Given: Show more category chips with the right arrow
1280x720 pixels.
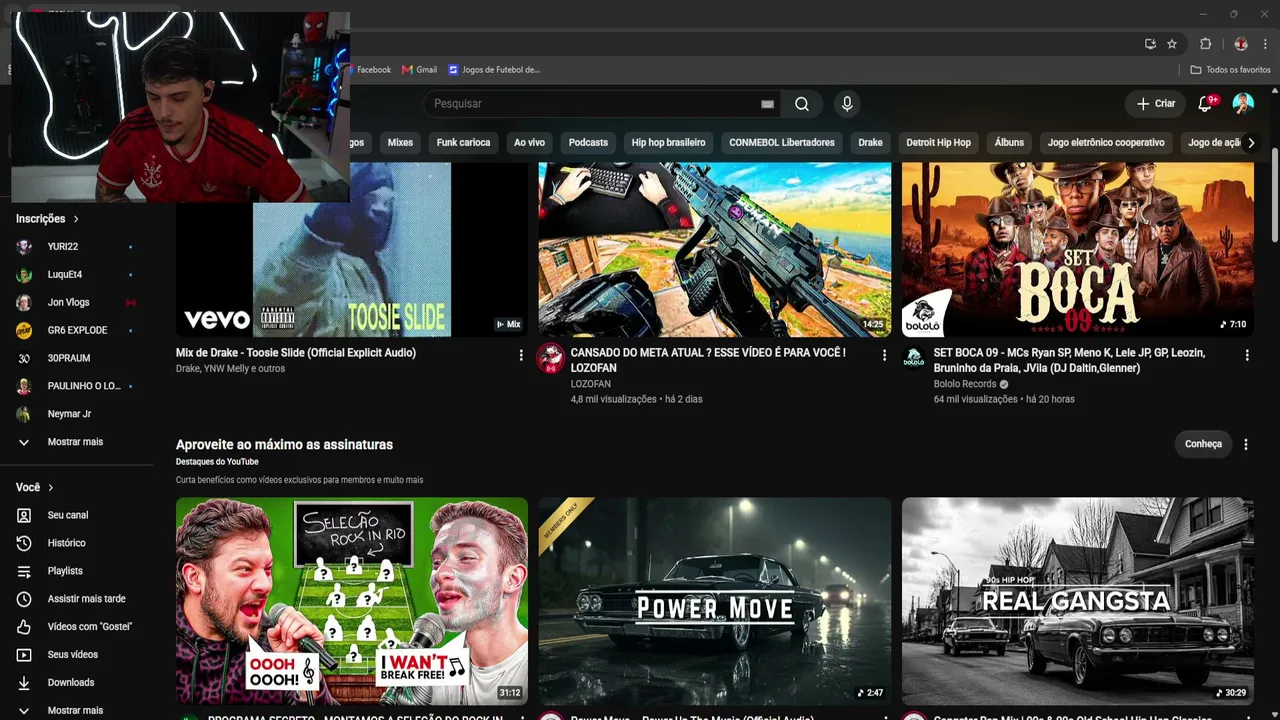Looking at the screenshot, I should pyautogui.click(x=1251, y=143).
